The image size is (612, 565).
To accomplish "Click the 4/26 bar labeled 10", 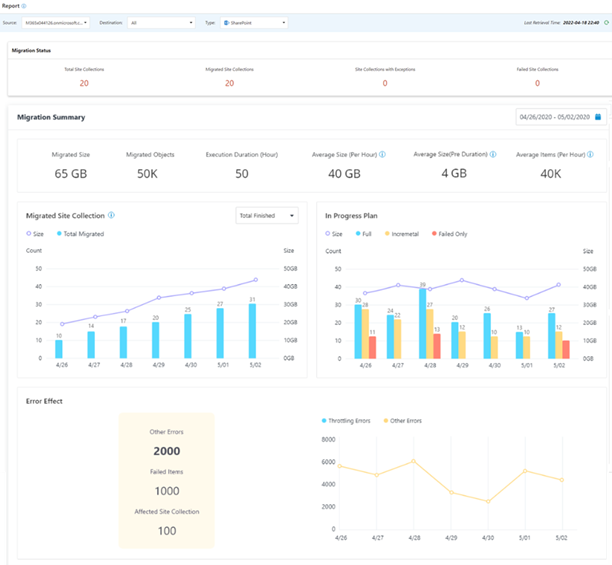I will pyautogui.click(x=59, y=349).
